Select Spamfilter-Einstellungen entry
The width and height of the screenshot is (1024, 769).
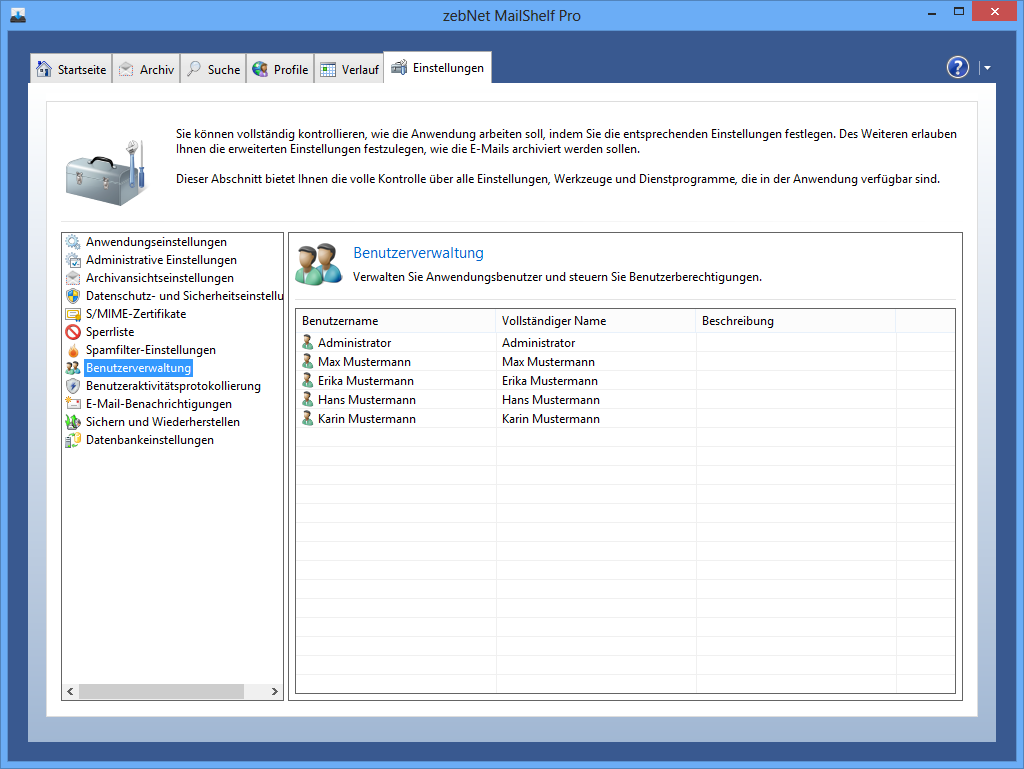pos(151,350)
